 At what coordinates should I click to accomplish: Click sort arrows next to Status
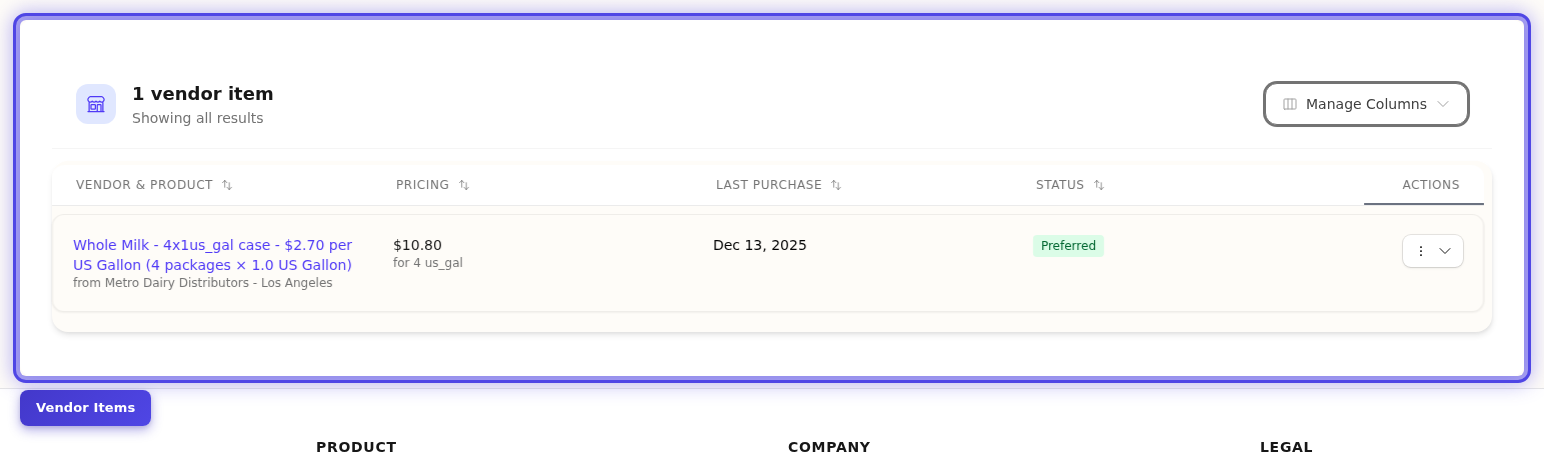pyautogui.click(x=1099, y=185)
